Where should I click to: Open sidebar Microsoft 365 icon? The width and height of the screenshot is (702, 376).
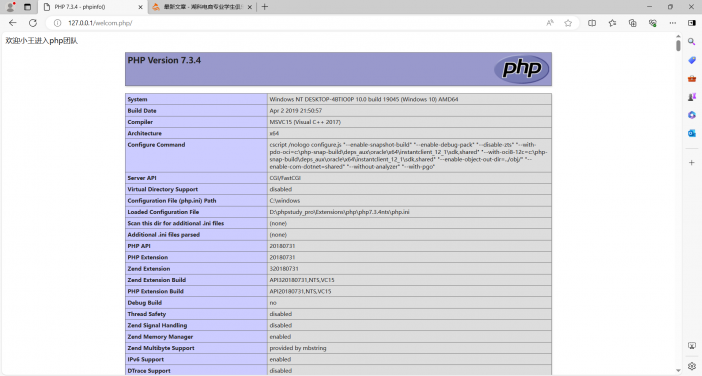692,115
